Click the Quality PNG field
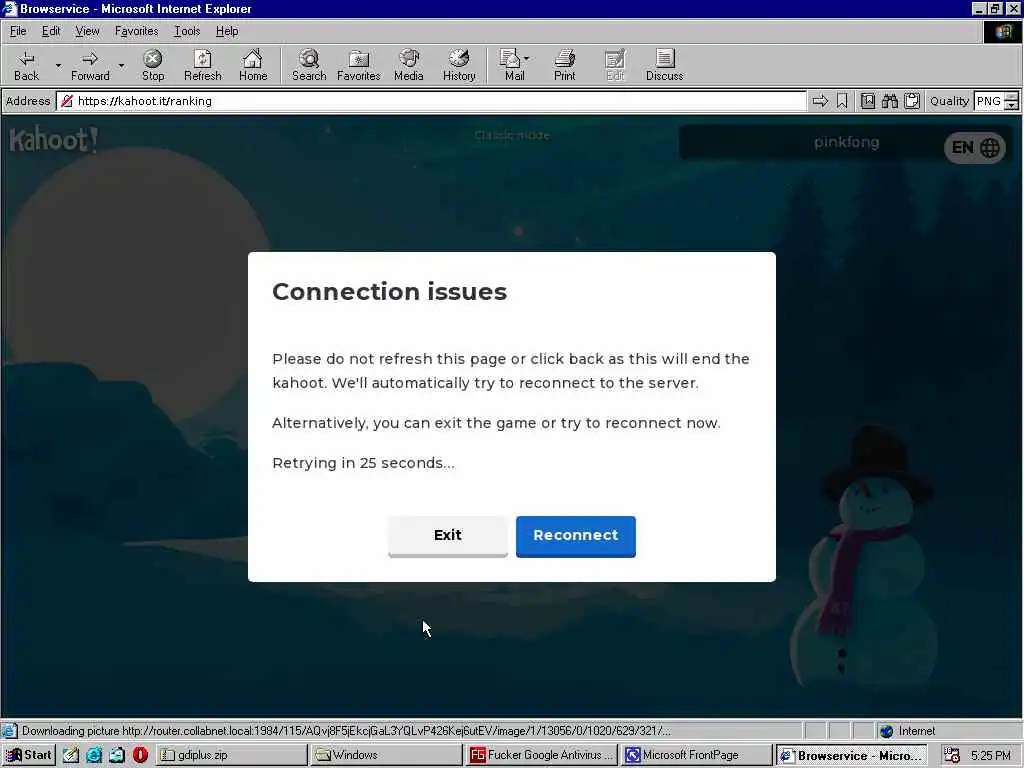Viewport: 1024px width, 768px height. click(x=989, y=101)
